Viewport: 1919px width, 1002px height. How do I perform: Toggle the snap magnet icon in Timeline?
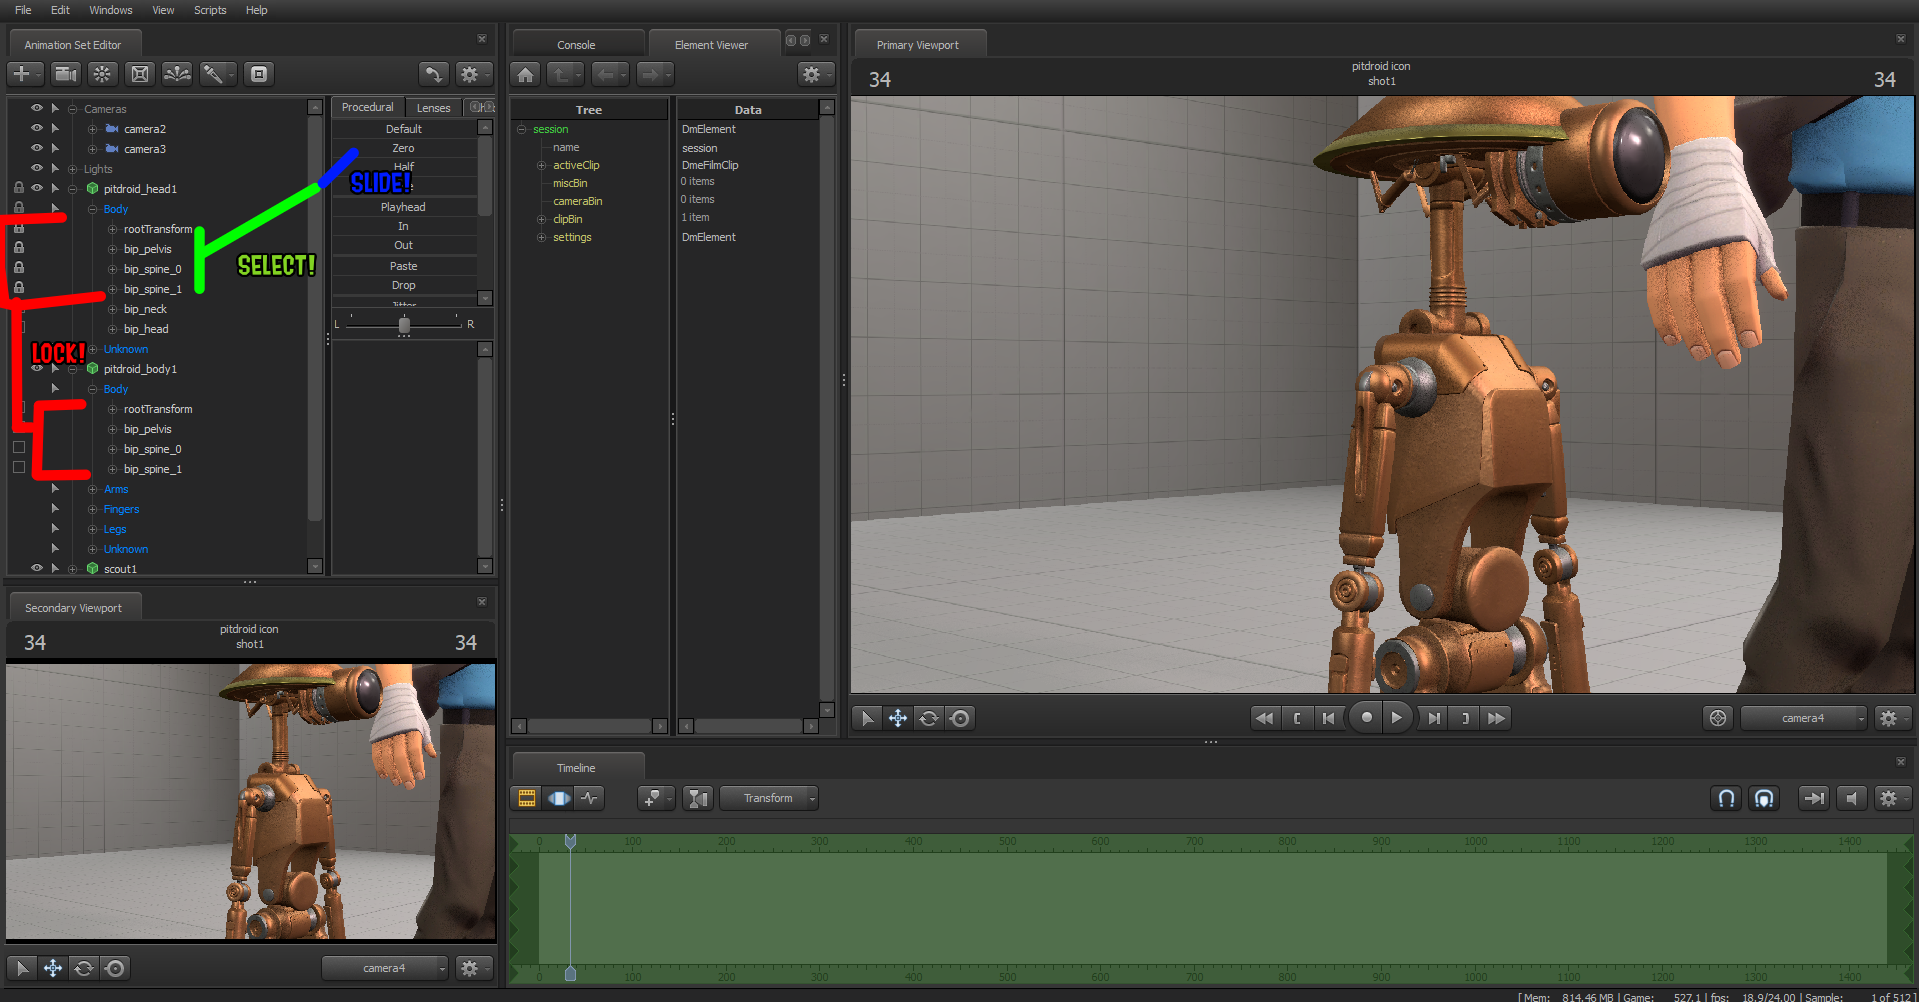1726,798
